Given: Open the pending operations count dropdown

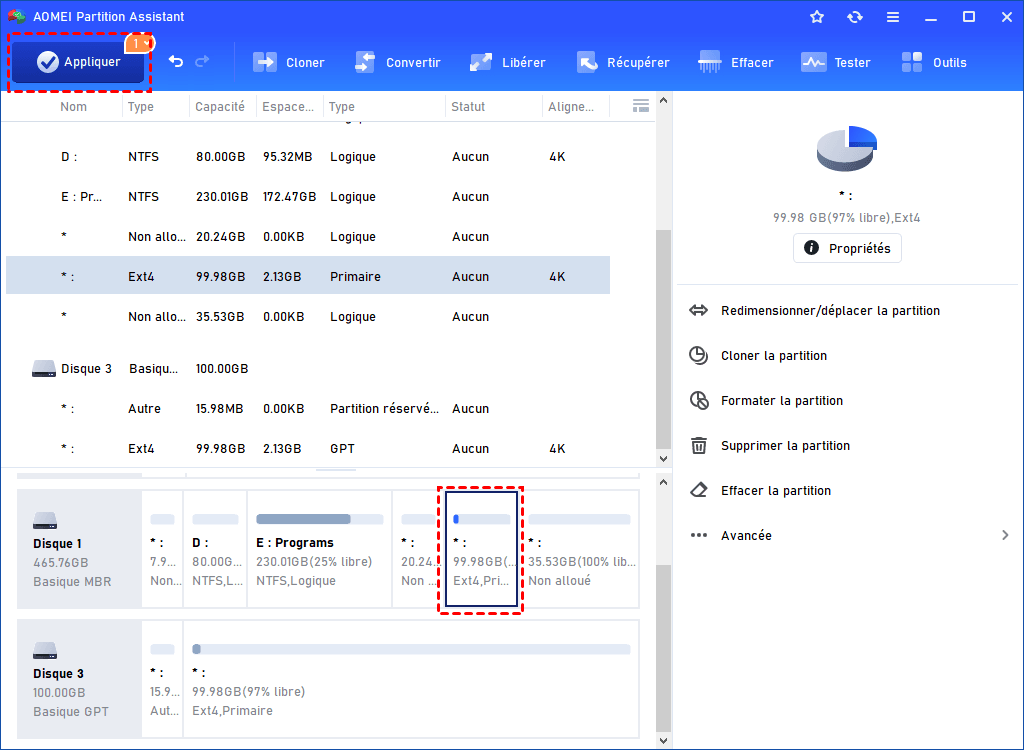Looking at the screenshot, I should pyautogui.click(x=139, y=44).
